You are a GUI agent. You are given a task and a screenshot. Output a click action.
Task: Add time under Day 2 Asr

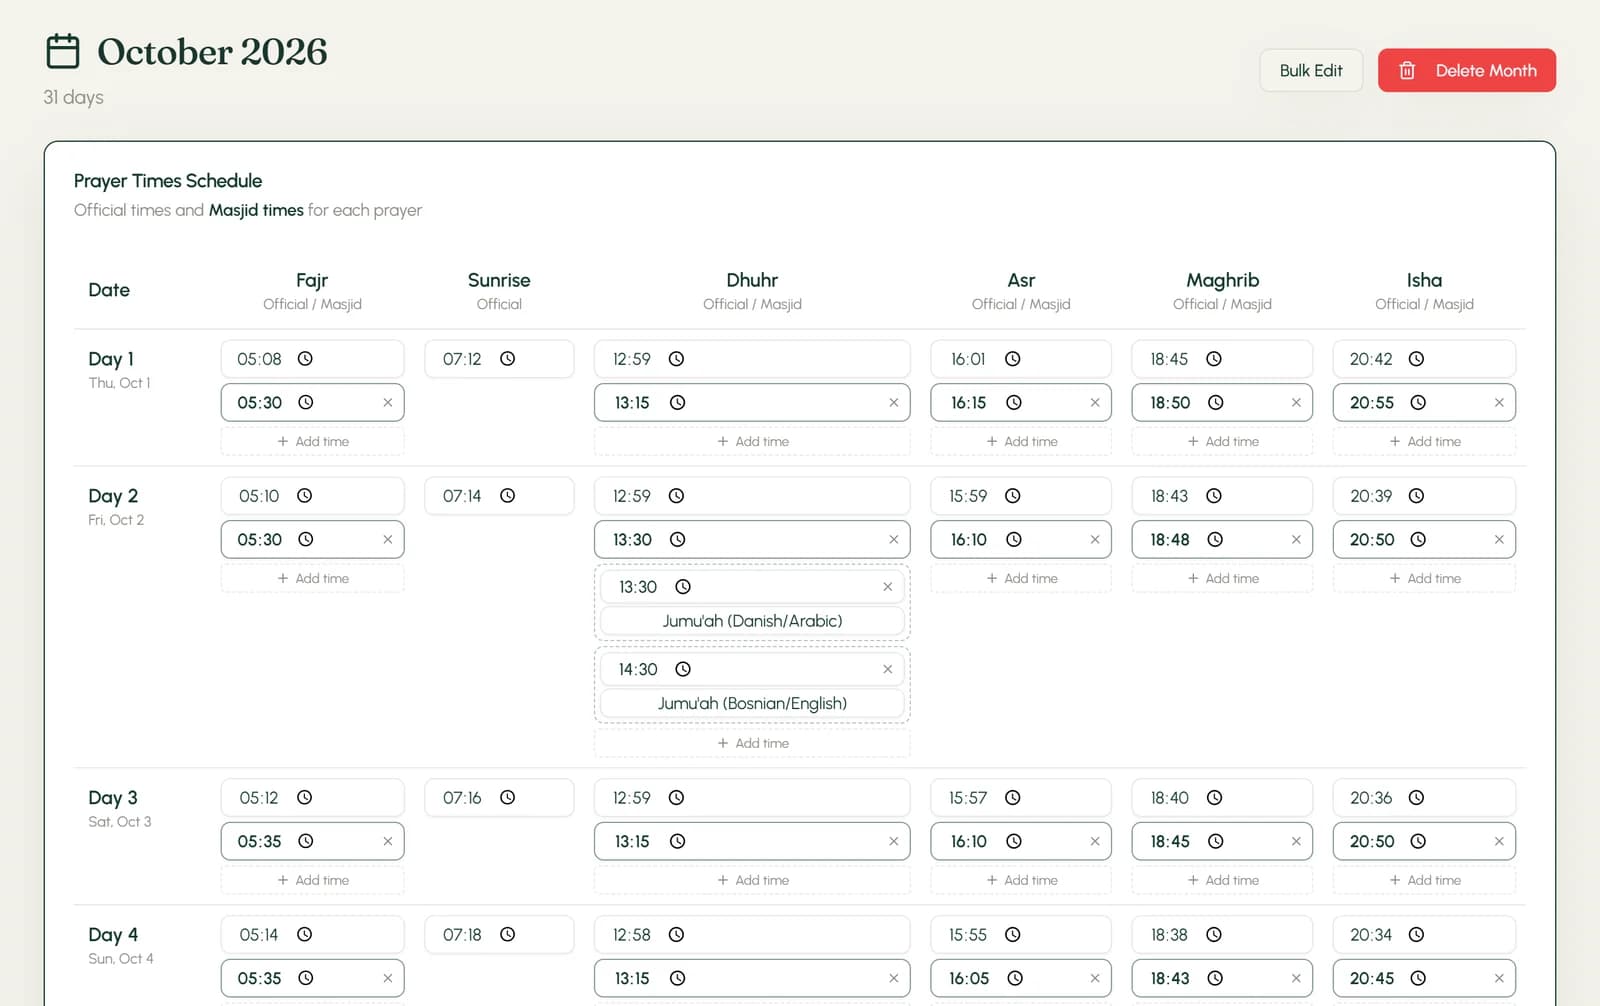[x=1021, y=579]
